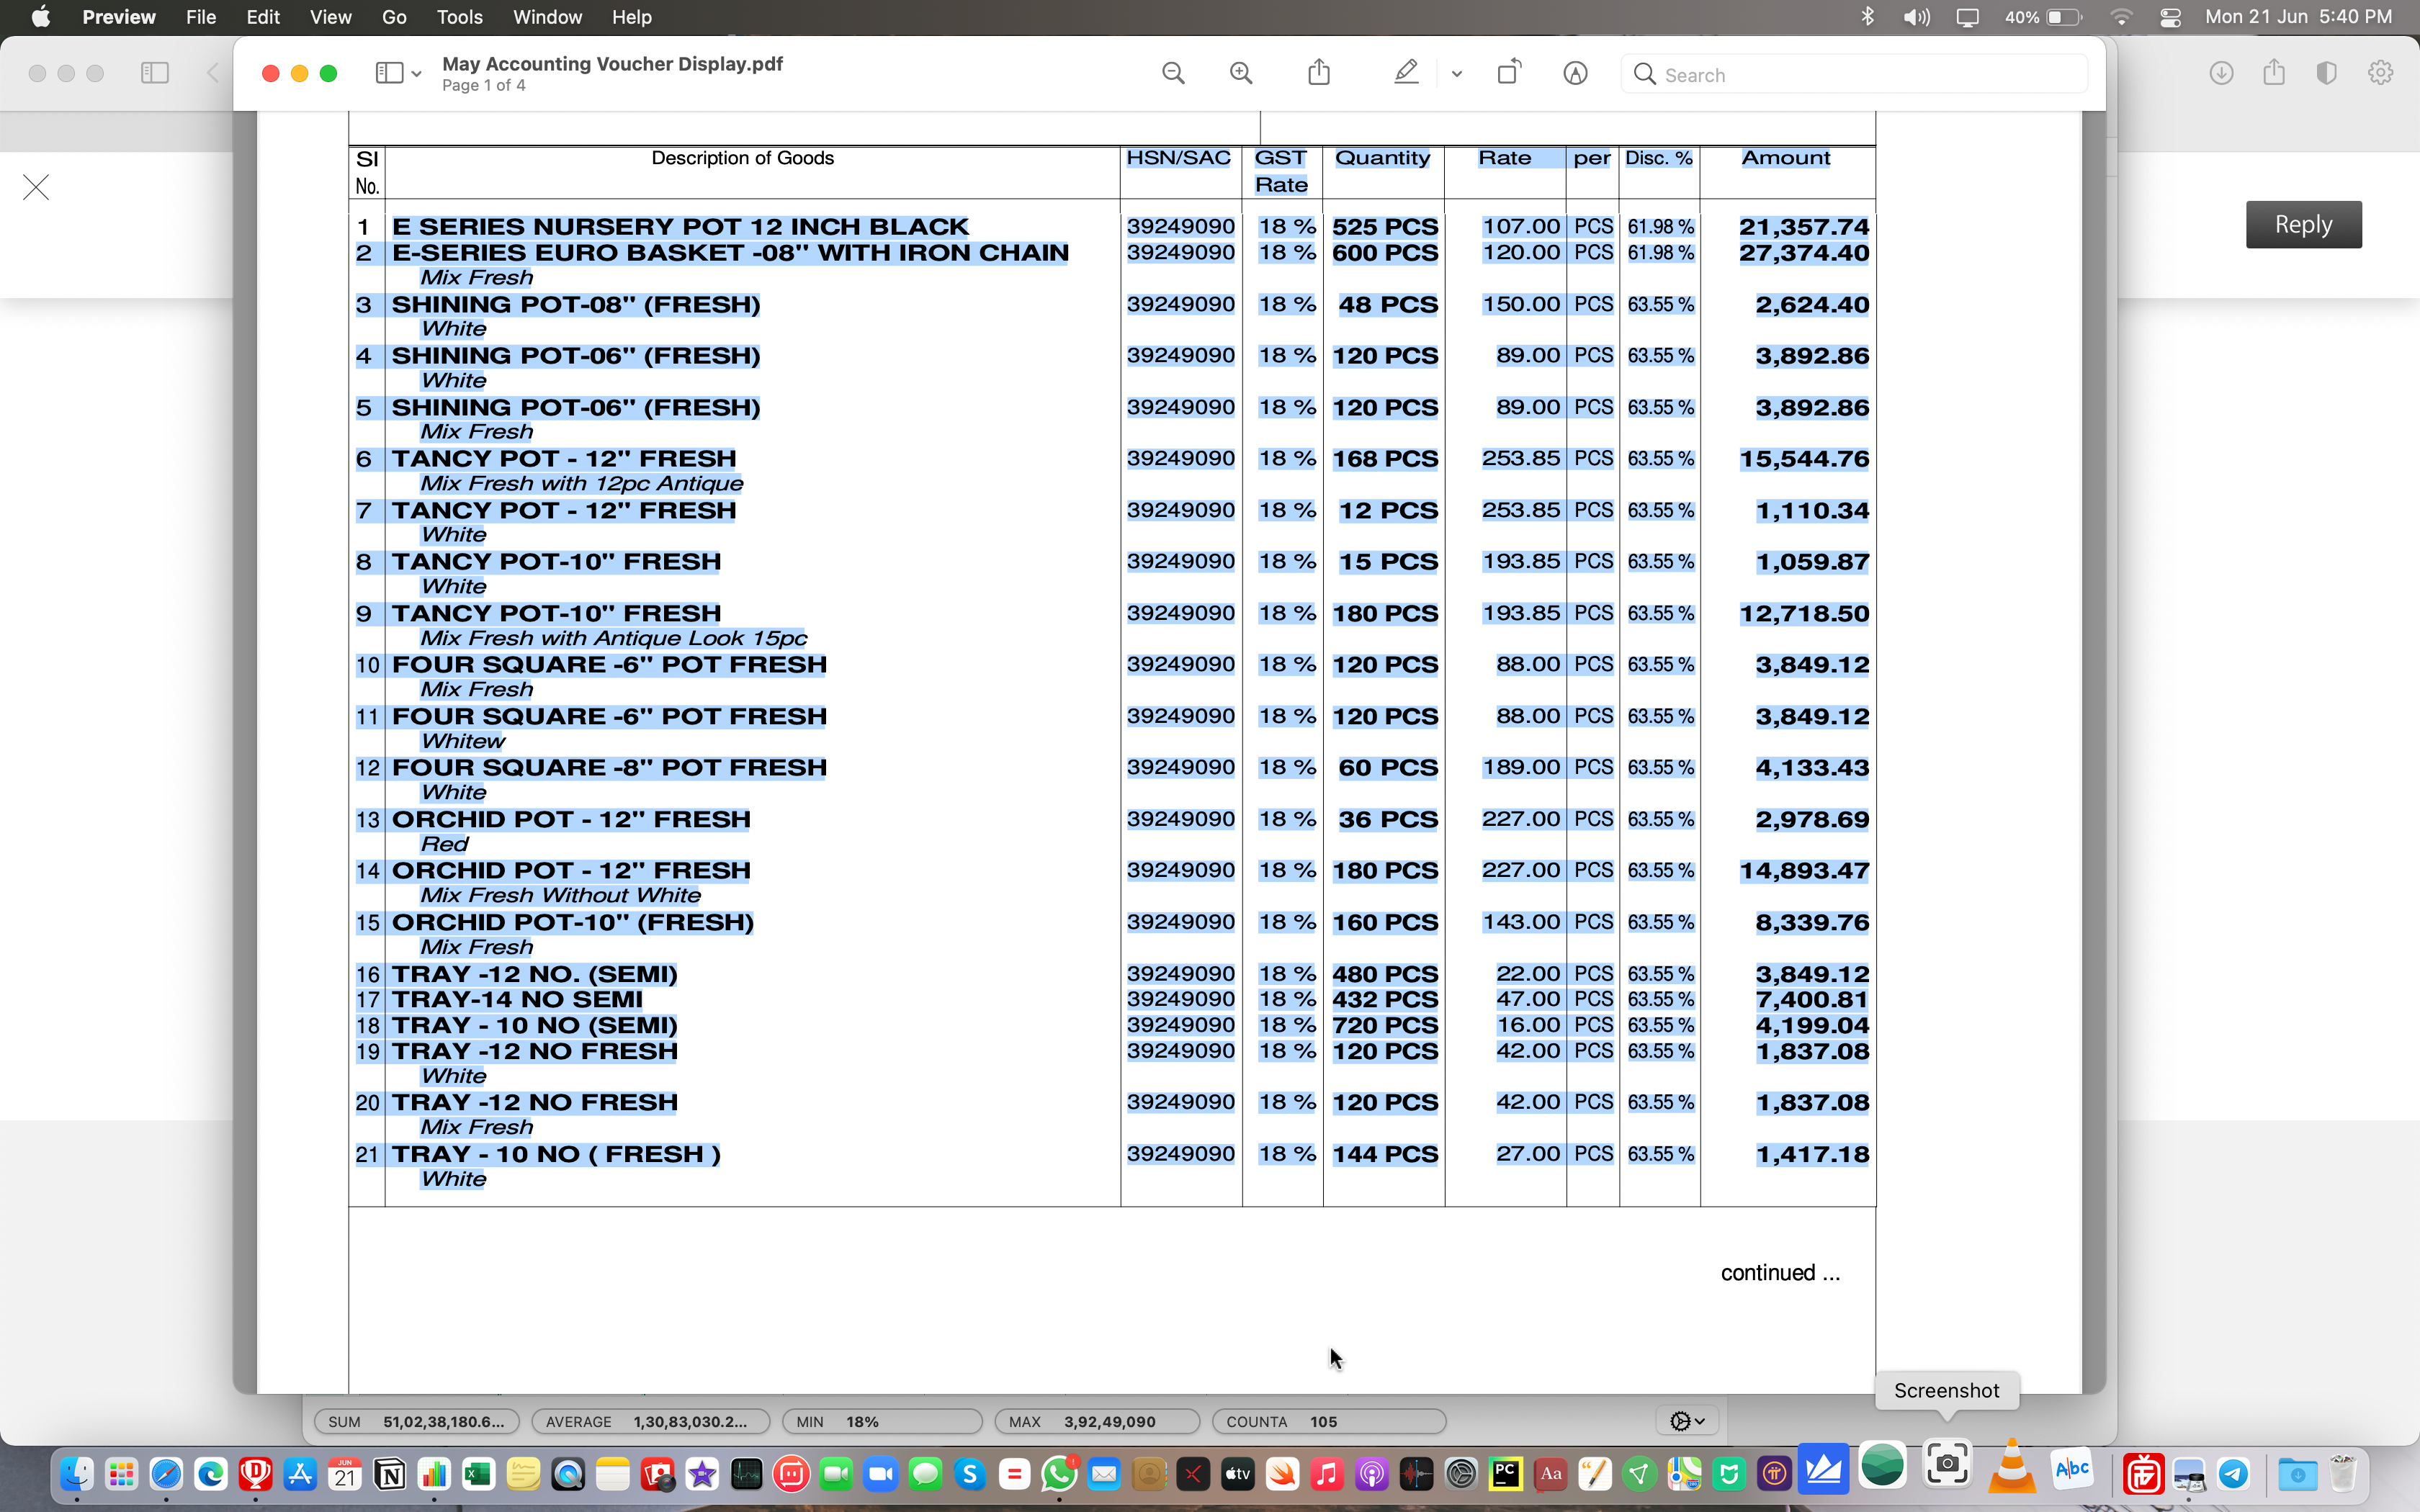The image size is (2420, 1512).
Task: Click the SUM statistic pill
Action: coord(416,1421)
